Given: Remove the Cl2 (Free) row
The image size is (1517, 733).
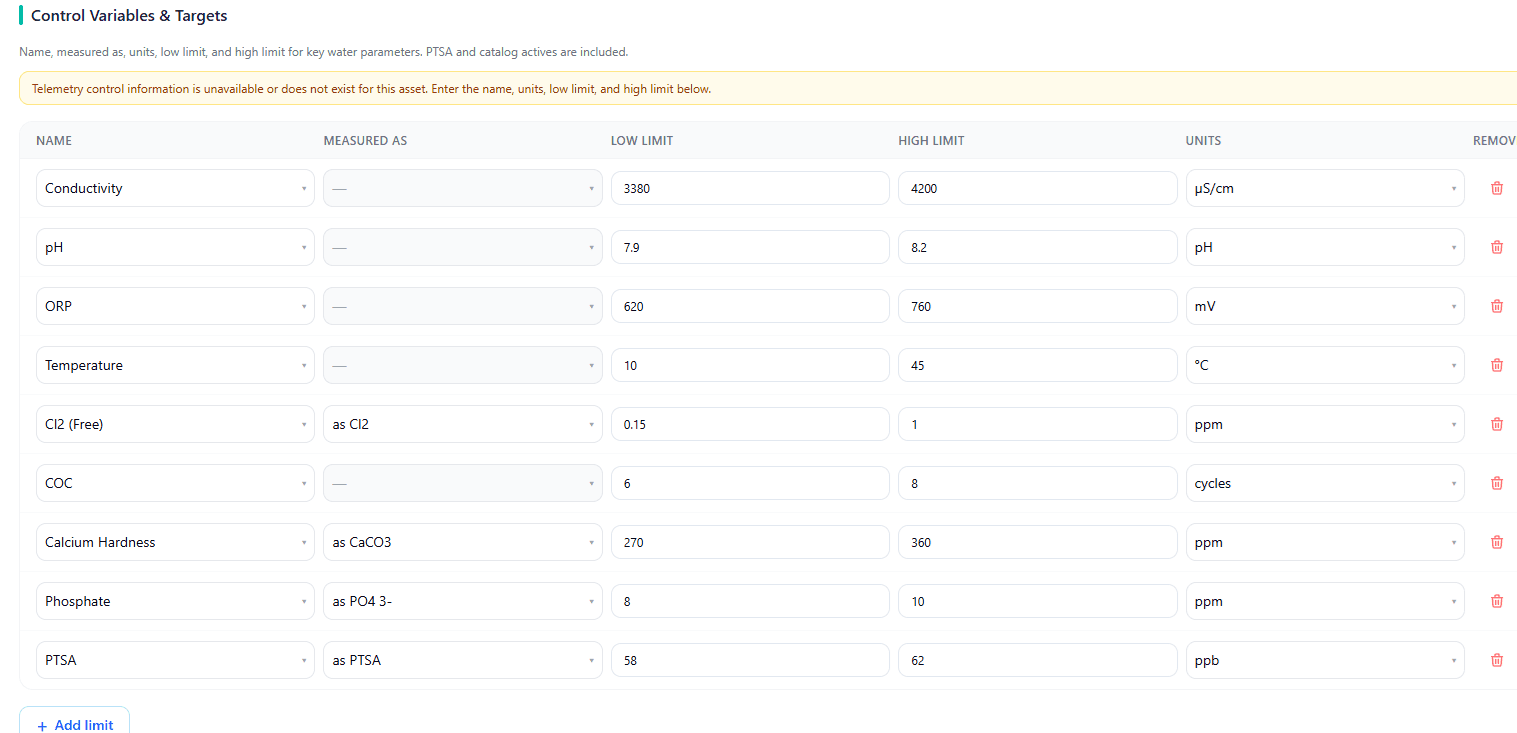Looking at the screenshot, I should tap(1496, 424).
